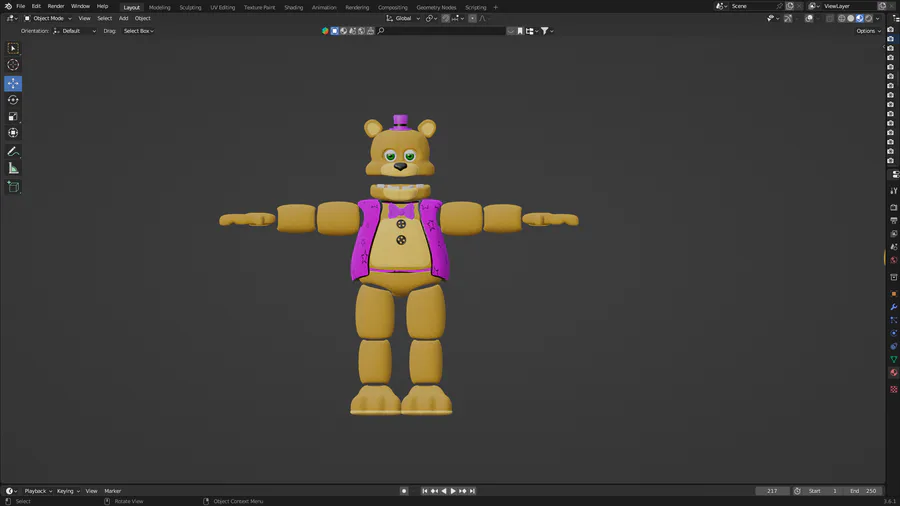Switch to the Geometry Nodes workspace tab
900x506 pixels.
[436, 7]
